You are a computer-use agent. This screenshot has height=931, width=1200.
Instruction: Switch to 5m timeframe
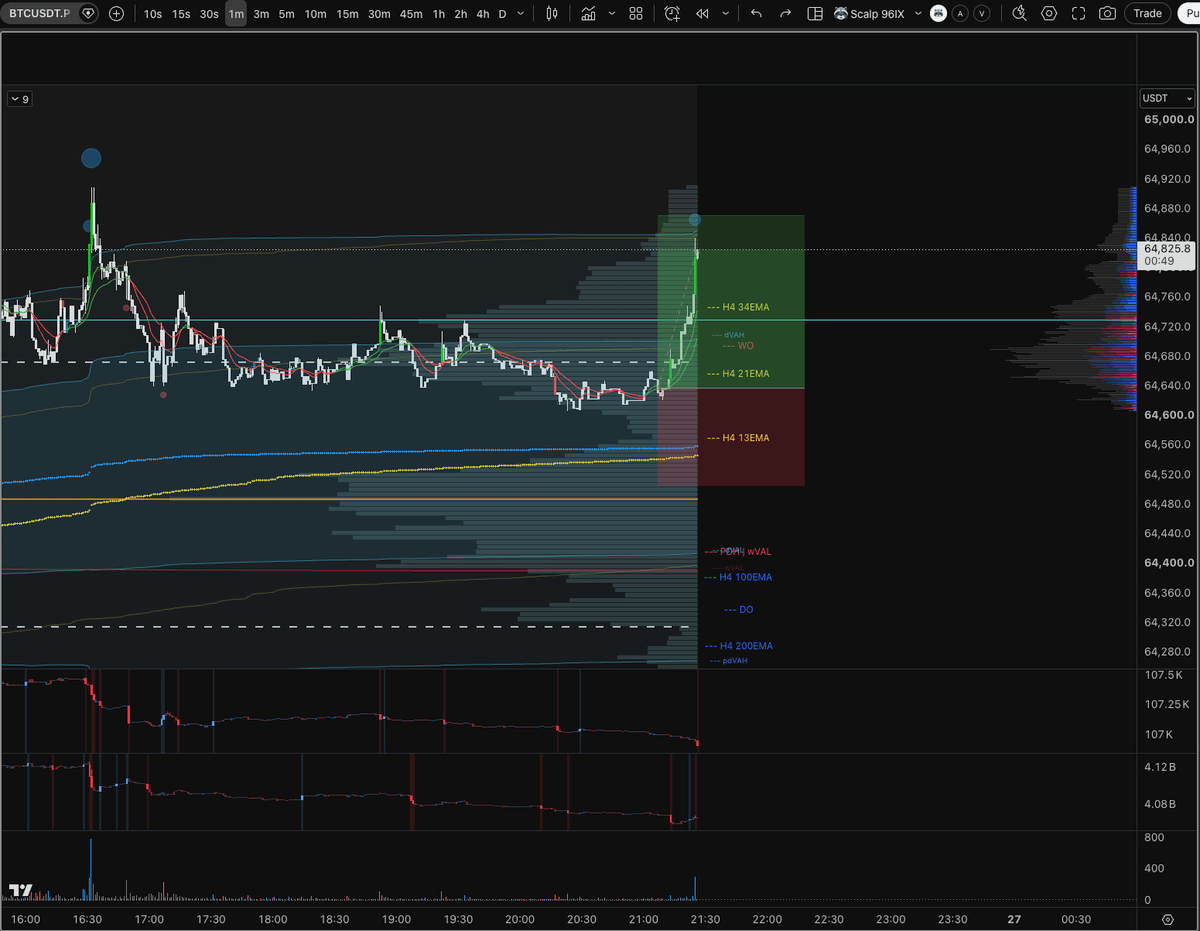tap(287, 14)
